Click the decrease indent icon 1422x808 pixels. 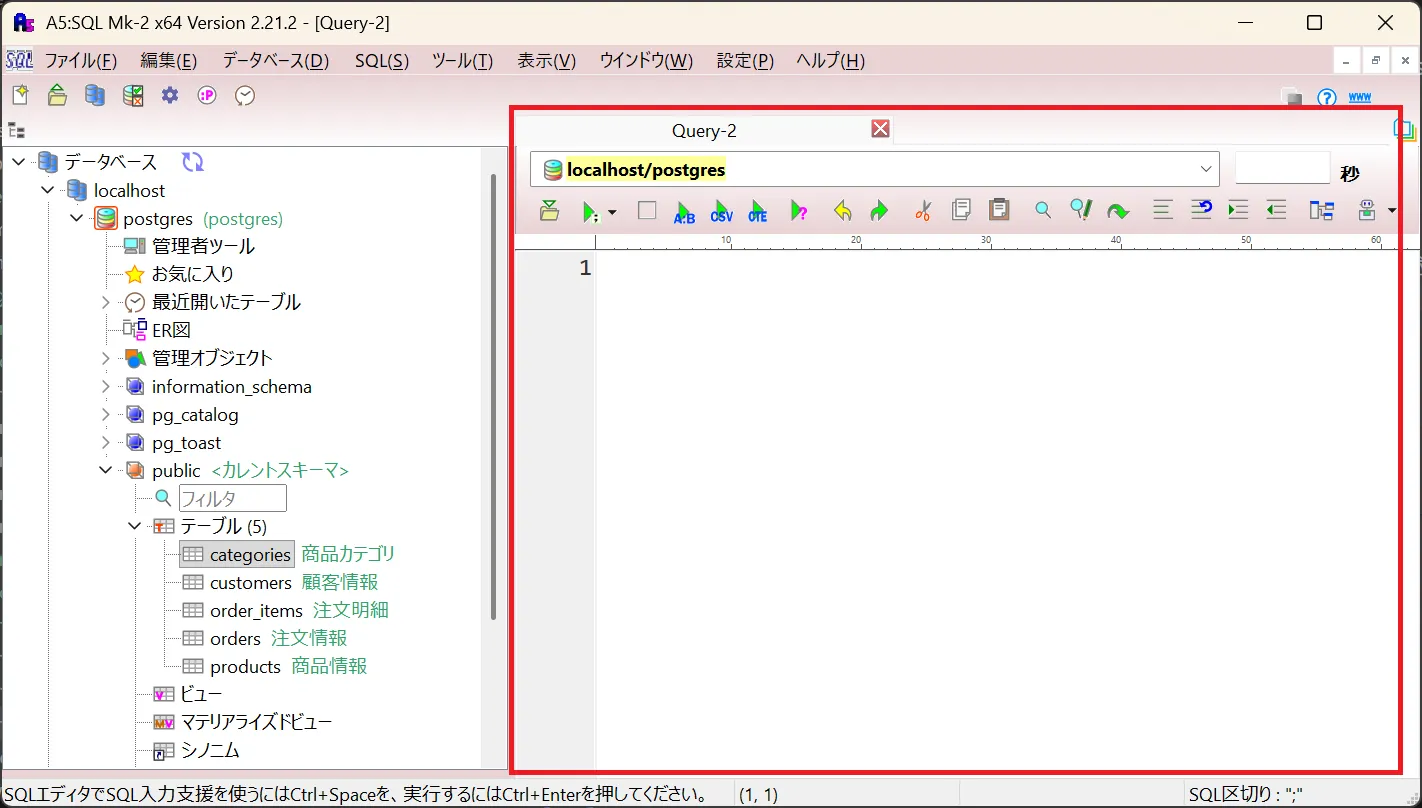(x=1276, y=210)
